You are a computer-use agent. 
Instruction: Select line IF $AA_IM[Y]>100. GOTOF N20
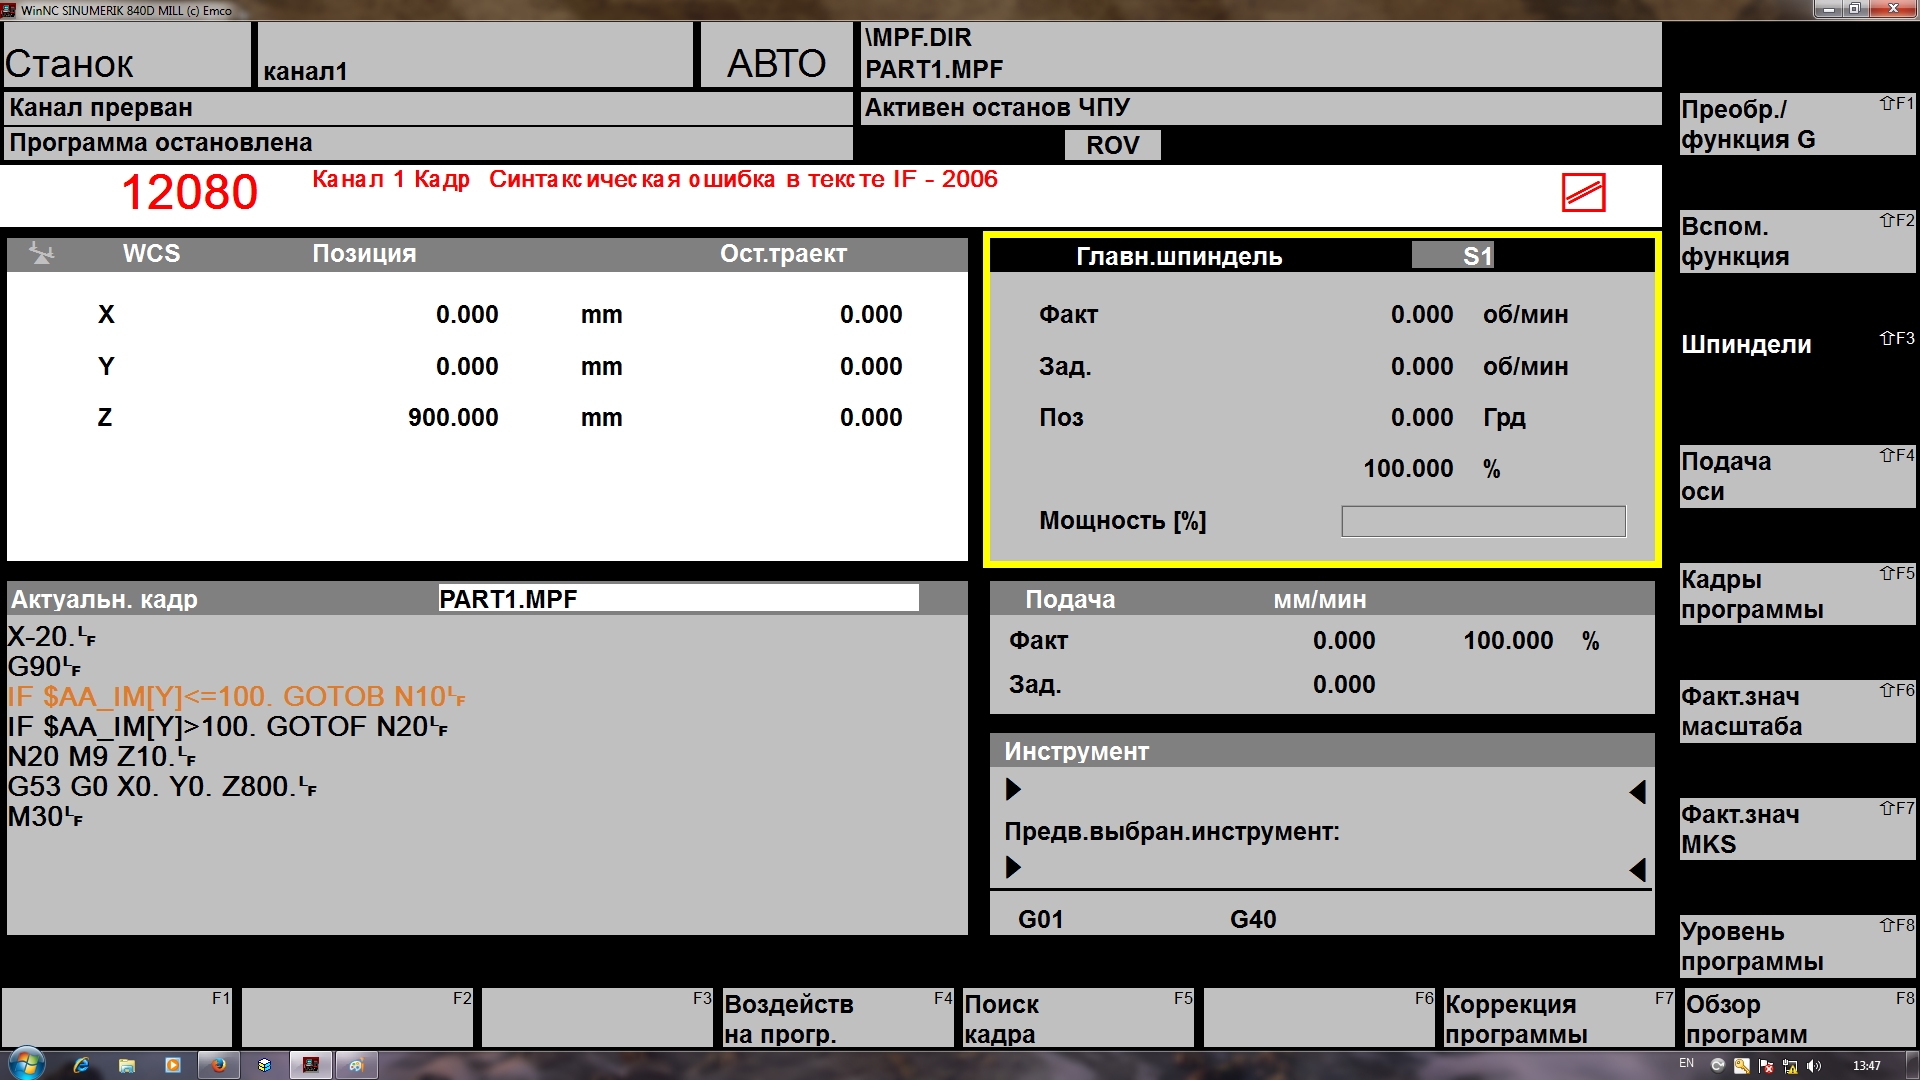point(227,726)
